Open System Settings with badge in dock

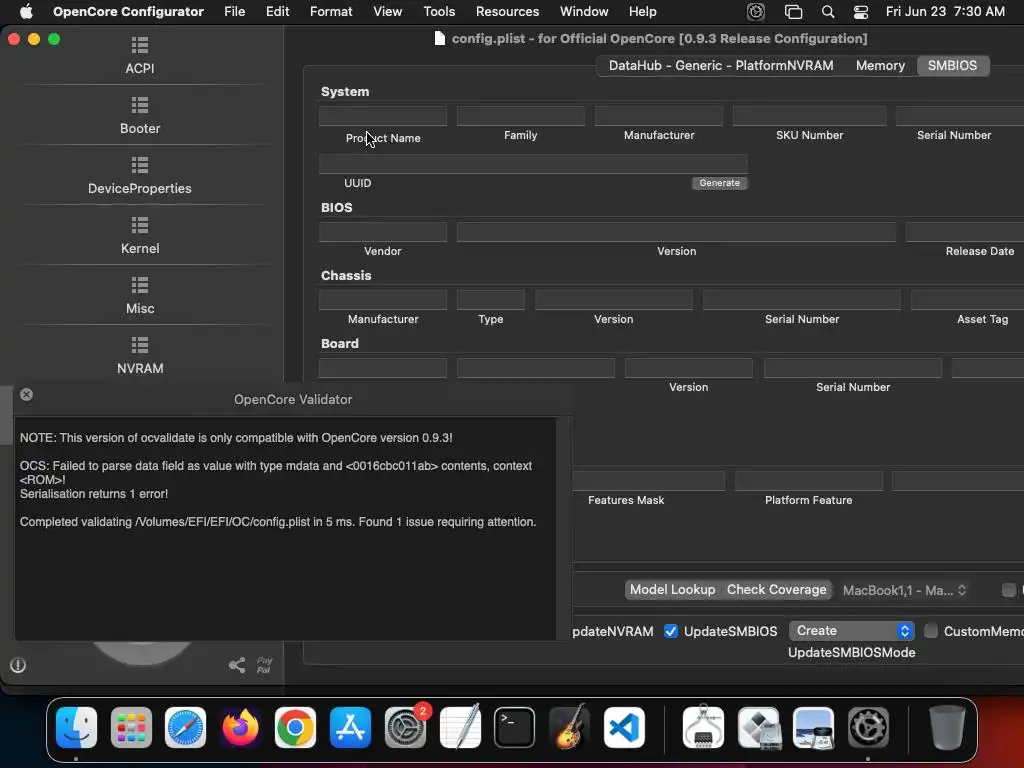pyautogui.click(x=405, y=727)
